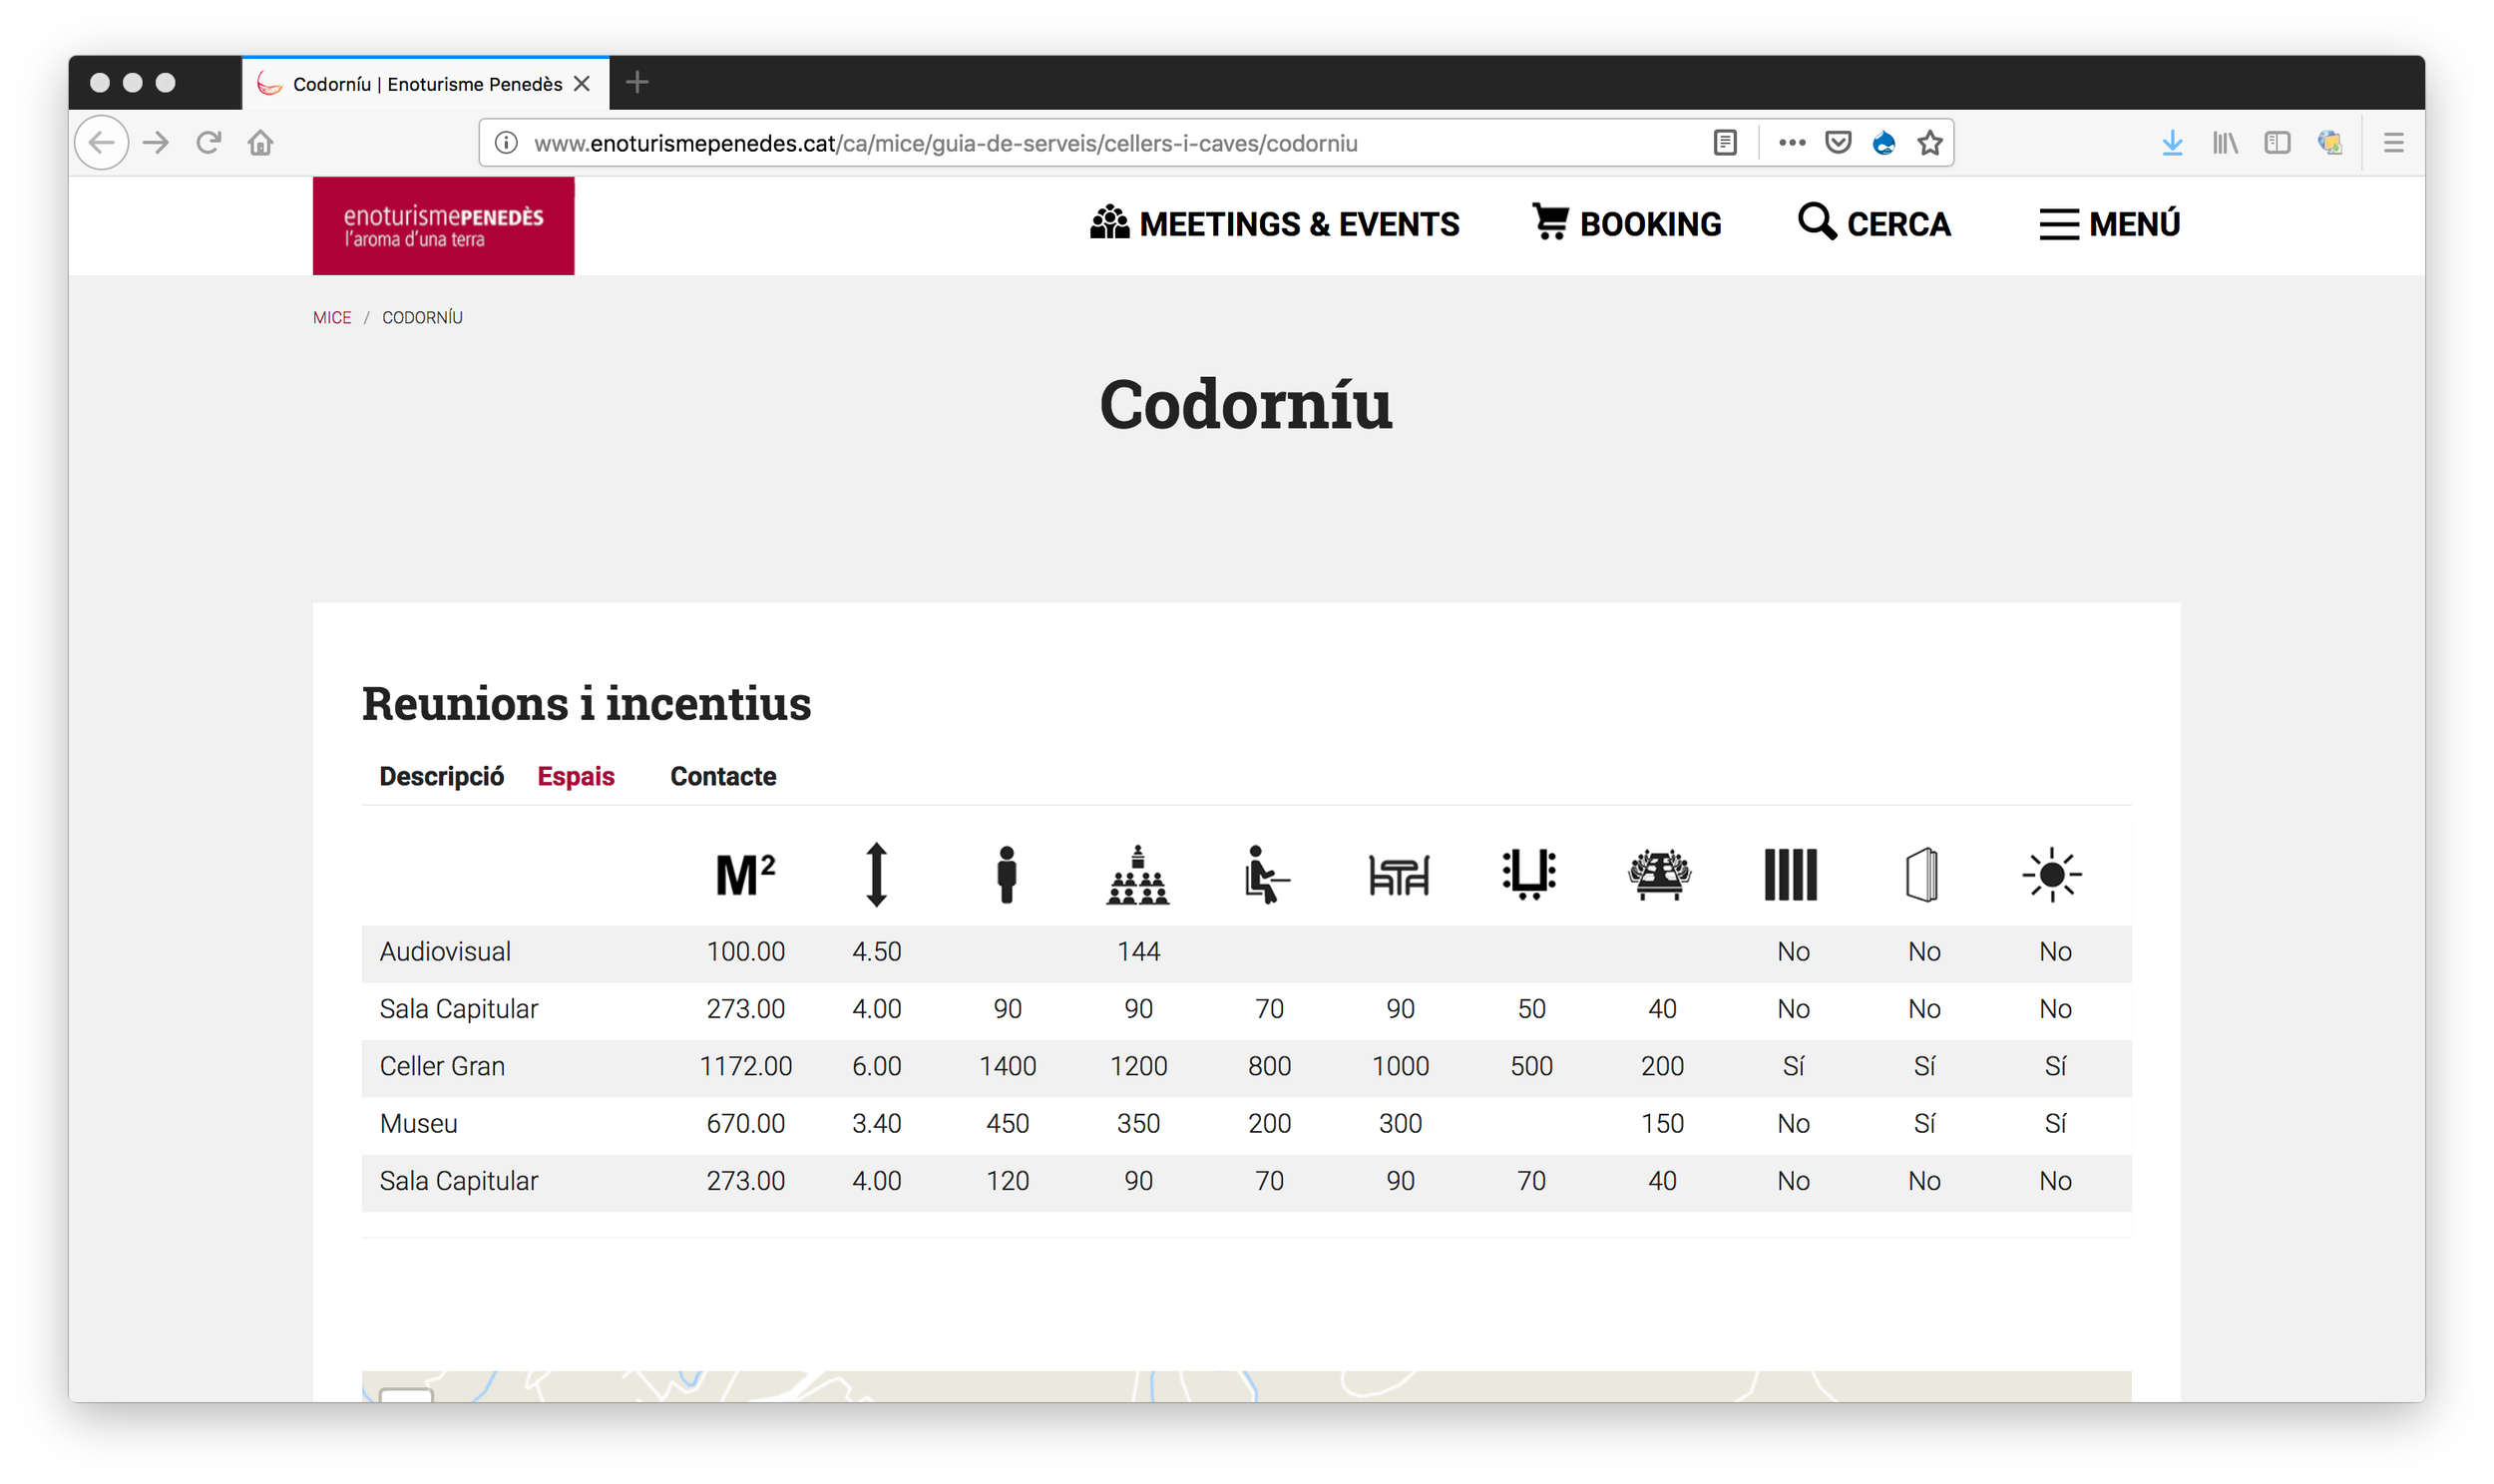2494x1484 pixels.
Task: Switch to the Descripció tab
Action: click(x=441, y=776)
